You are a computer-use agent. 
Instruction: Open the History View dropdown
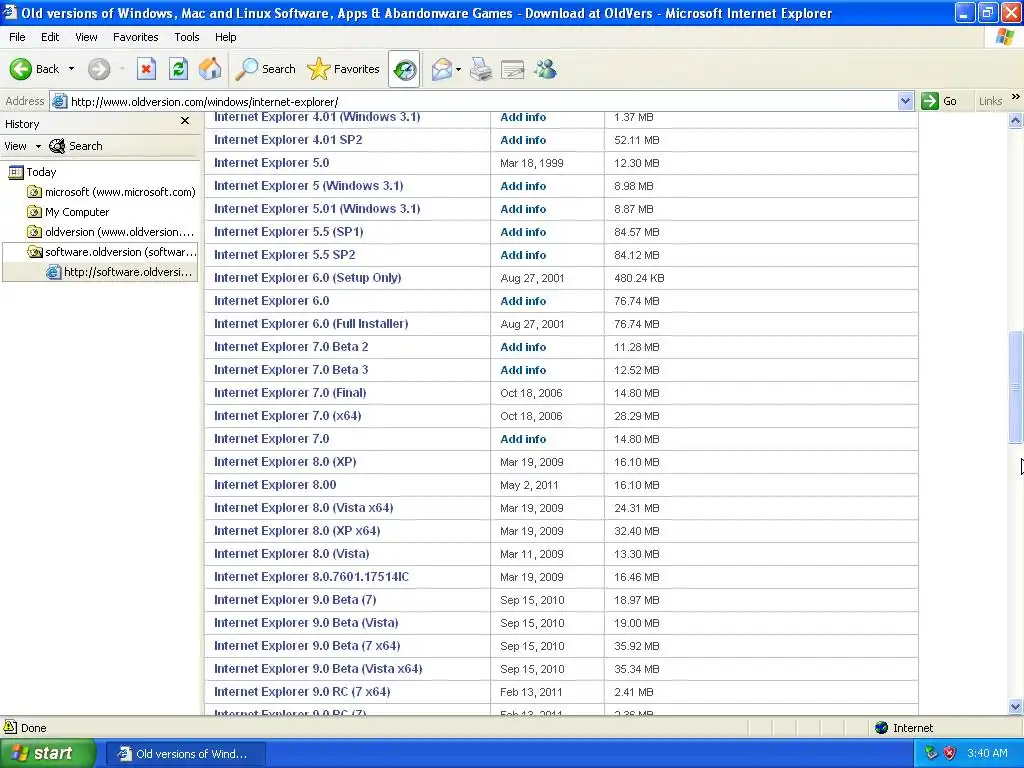click(x=22, y=146)
